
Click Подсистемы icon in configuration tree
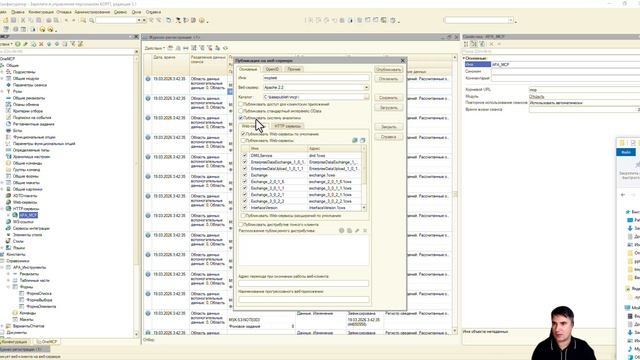coord(8,72)
